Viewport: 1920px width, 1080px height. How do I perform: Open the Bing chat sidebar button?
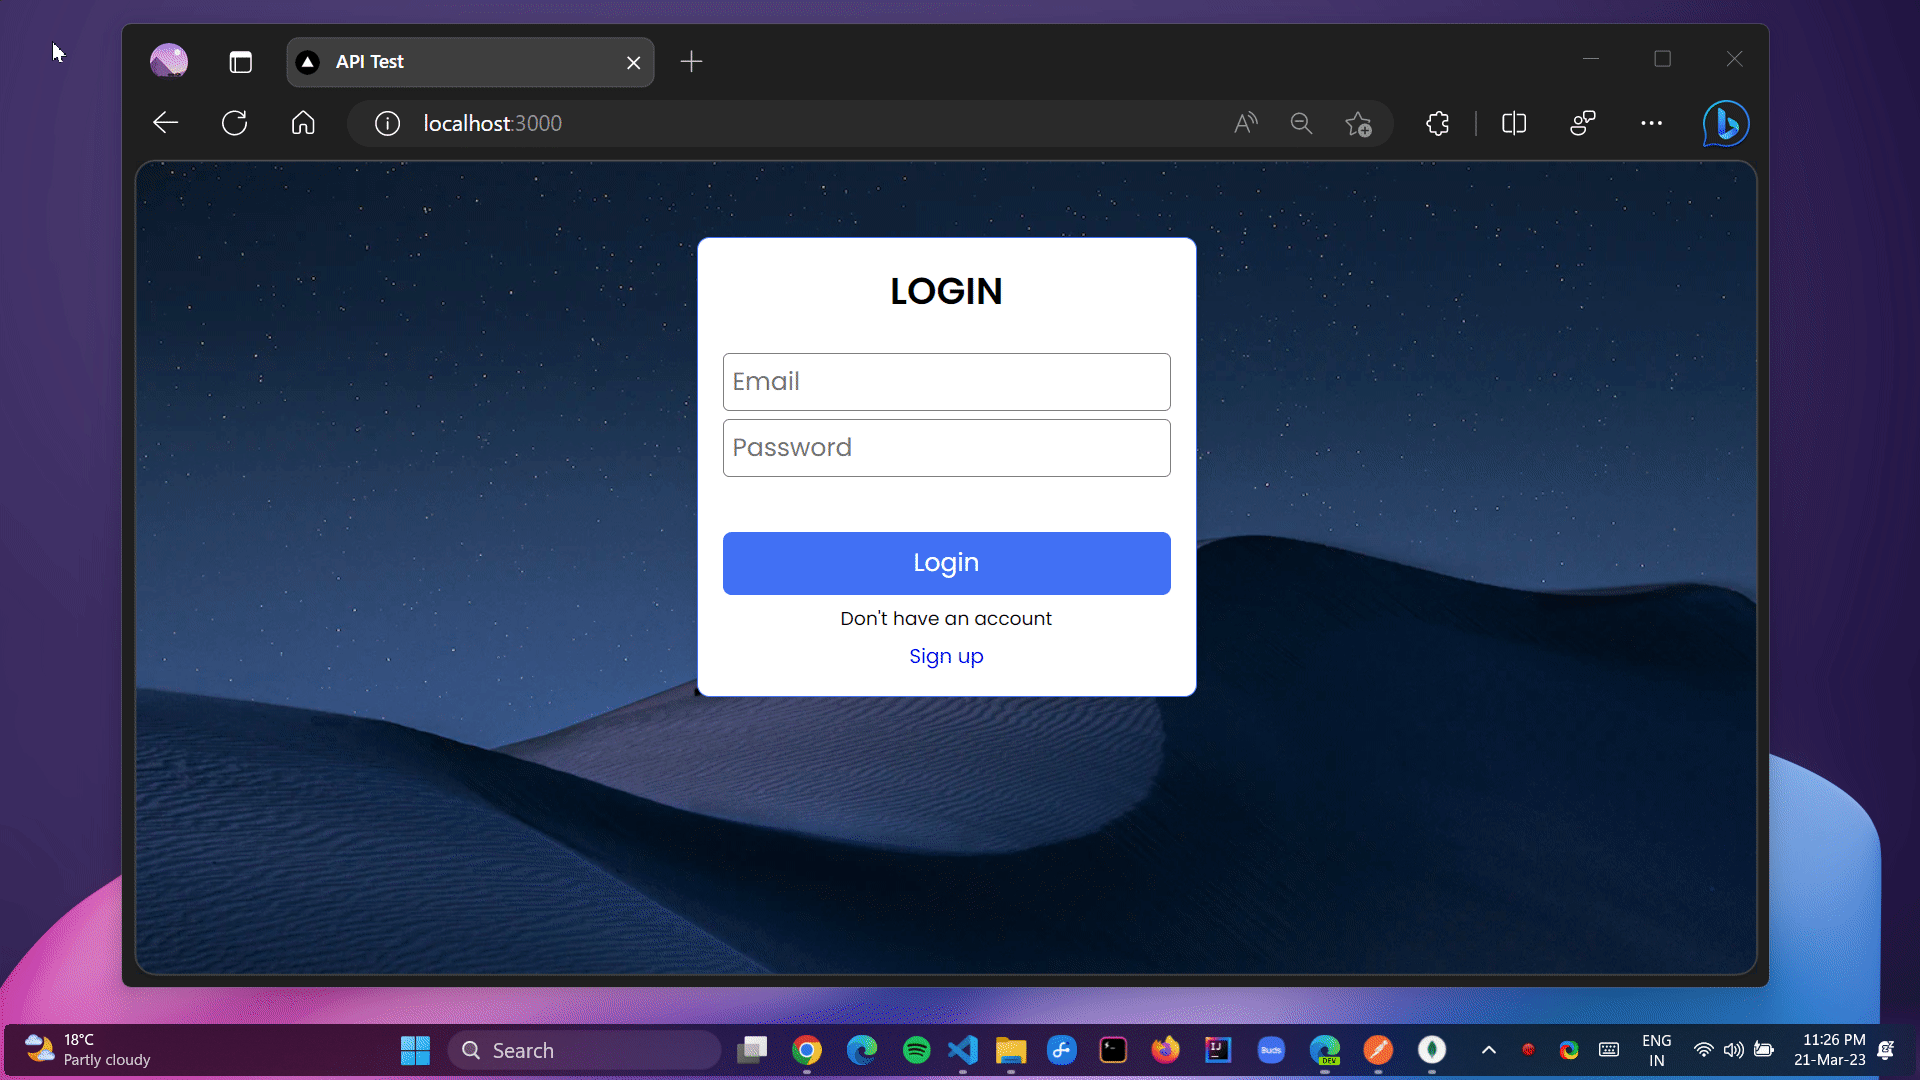click(1726, 123)
